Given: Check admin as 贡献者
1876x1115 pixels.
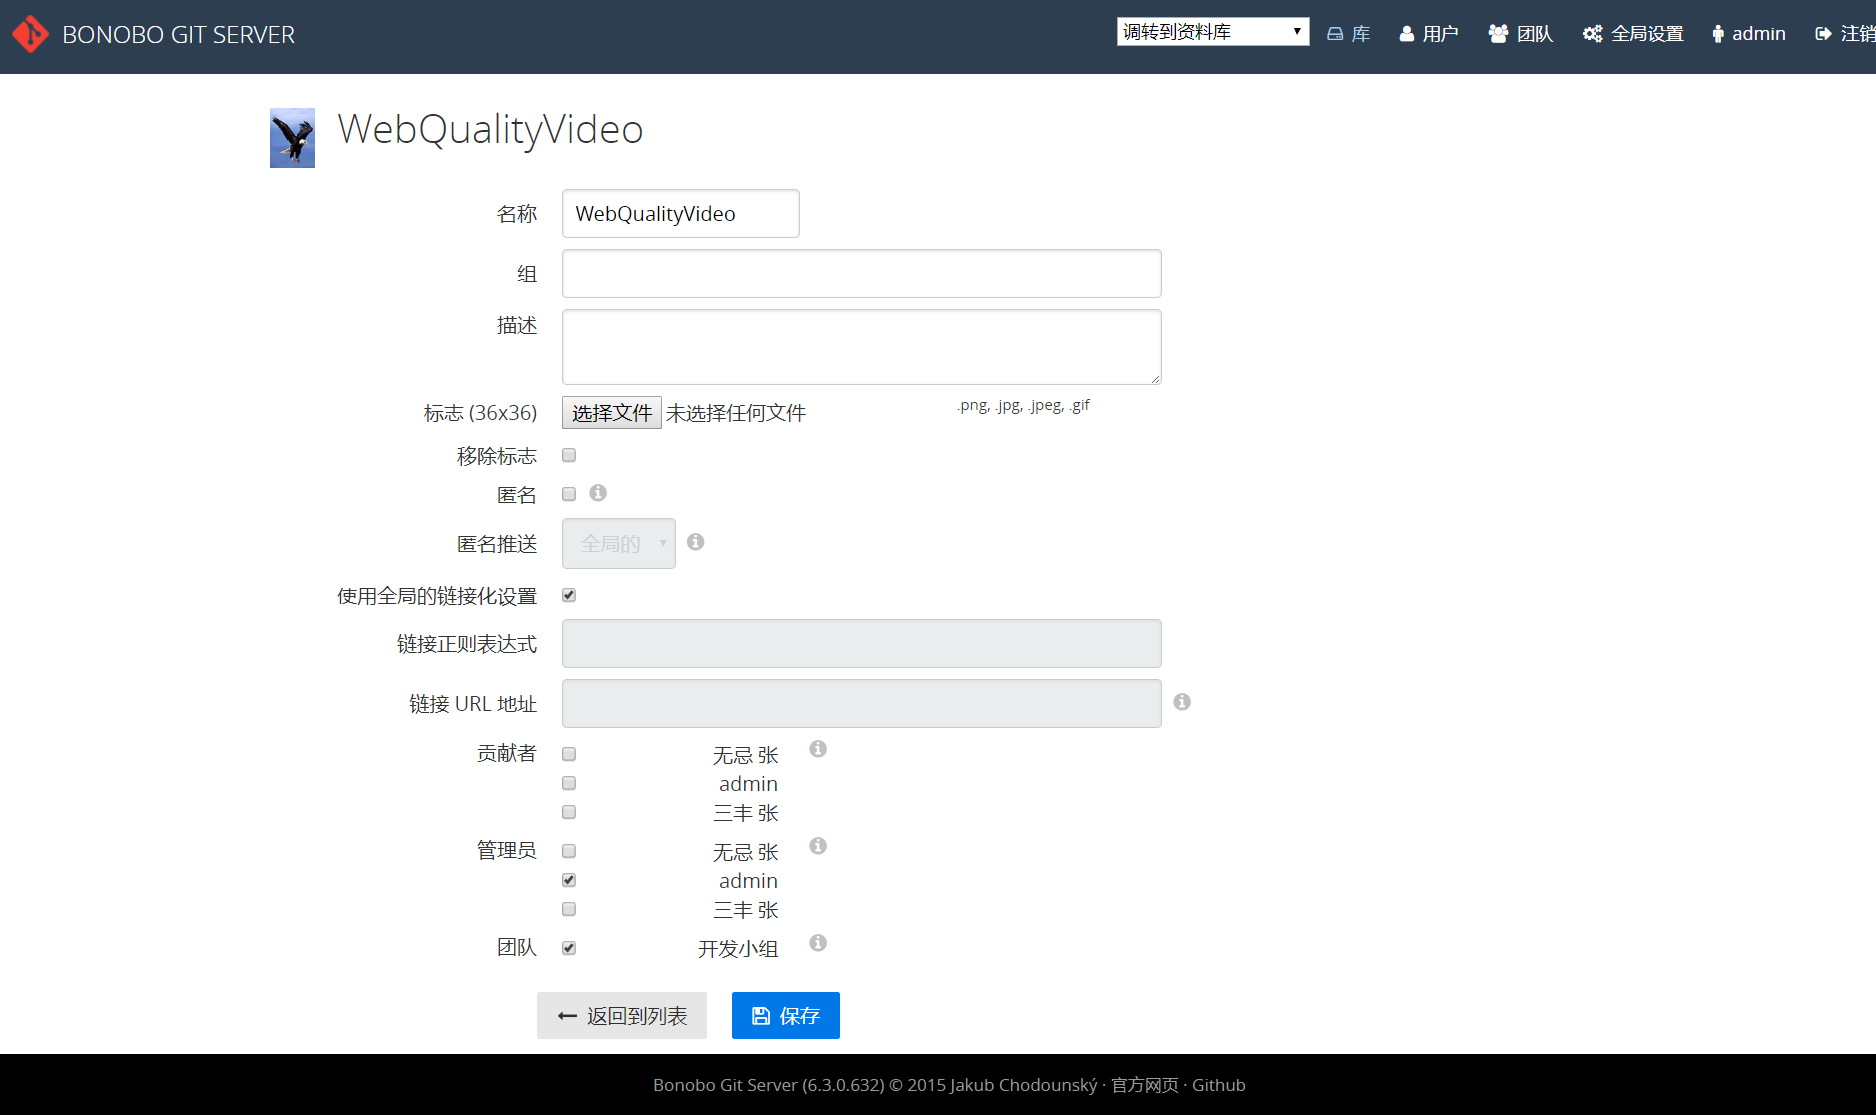Looking at the screenshot, I should click(x=569, y=783).
